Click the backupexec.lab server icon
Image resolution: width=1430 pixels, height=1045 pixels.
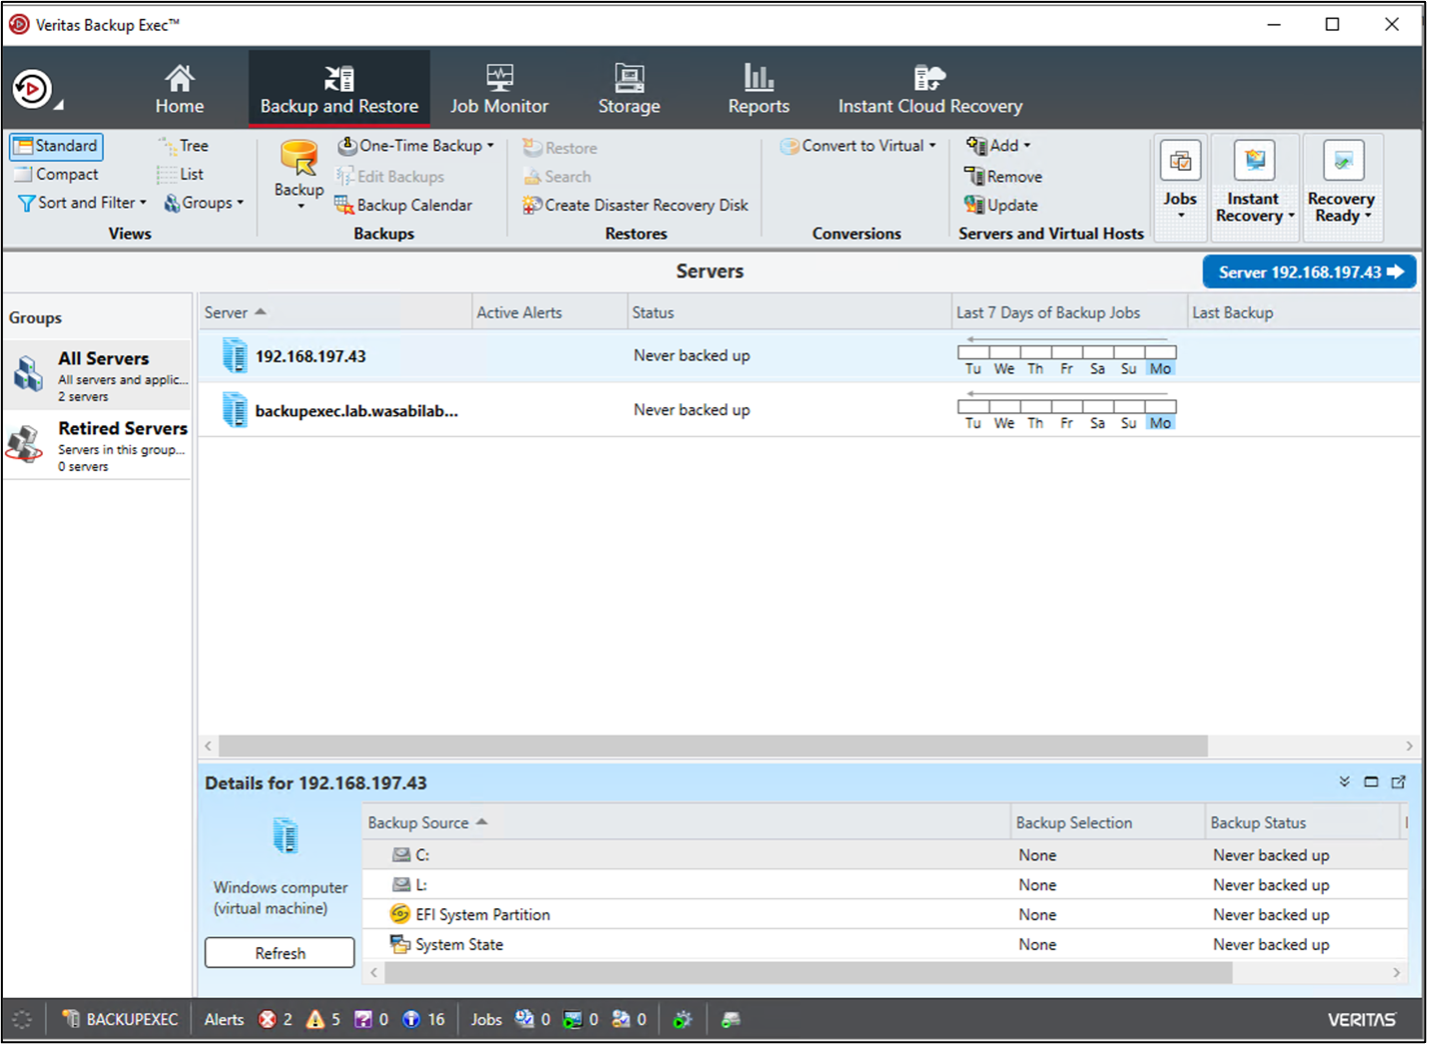click(235, 409)
